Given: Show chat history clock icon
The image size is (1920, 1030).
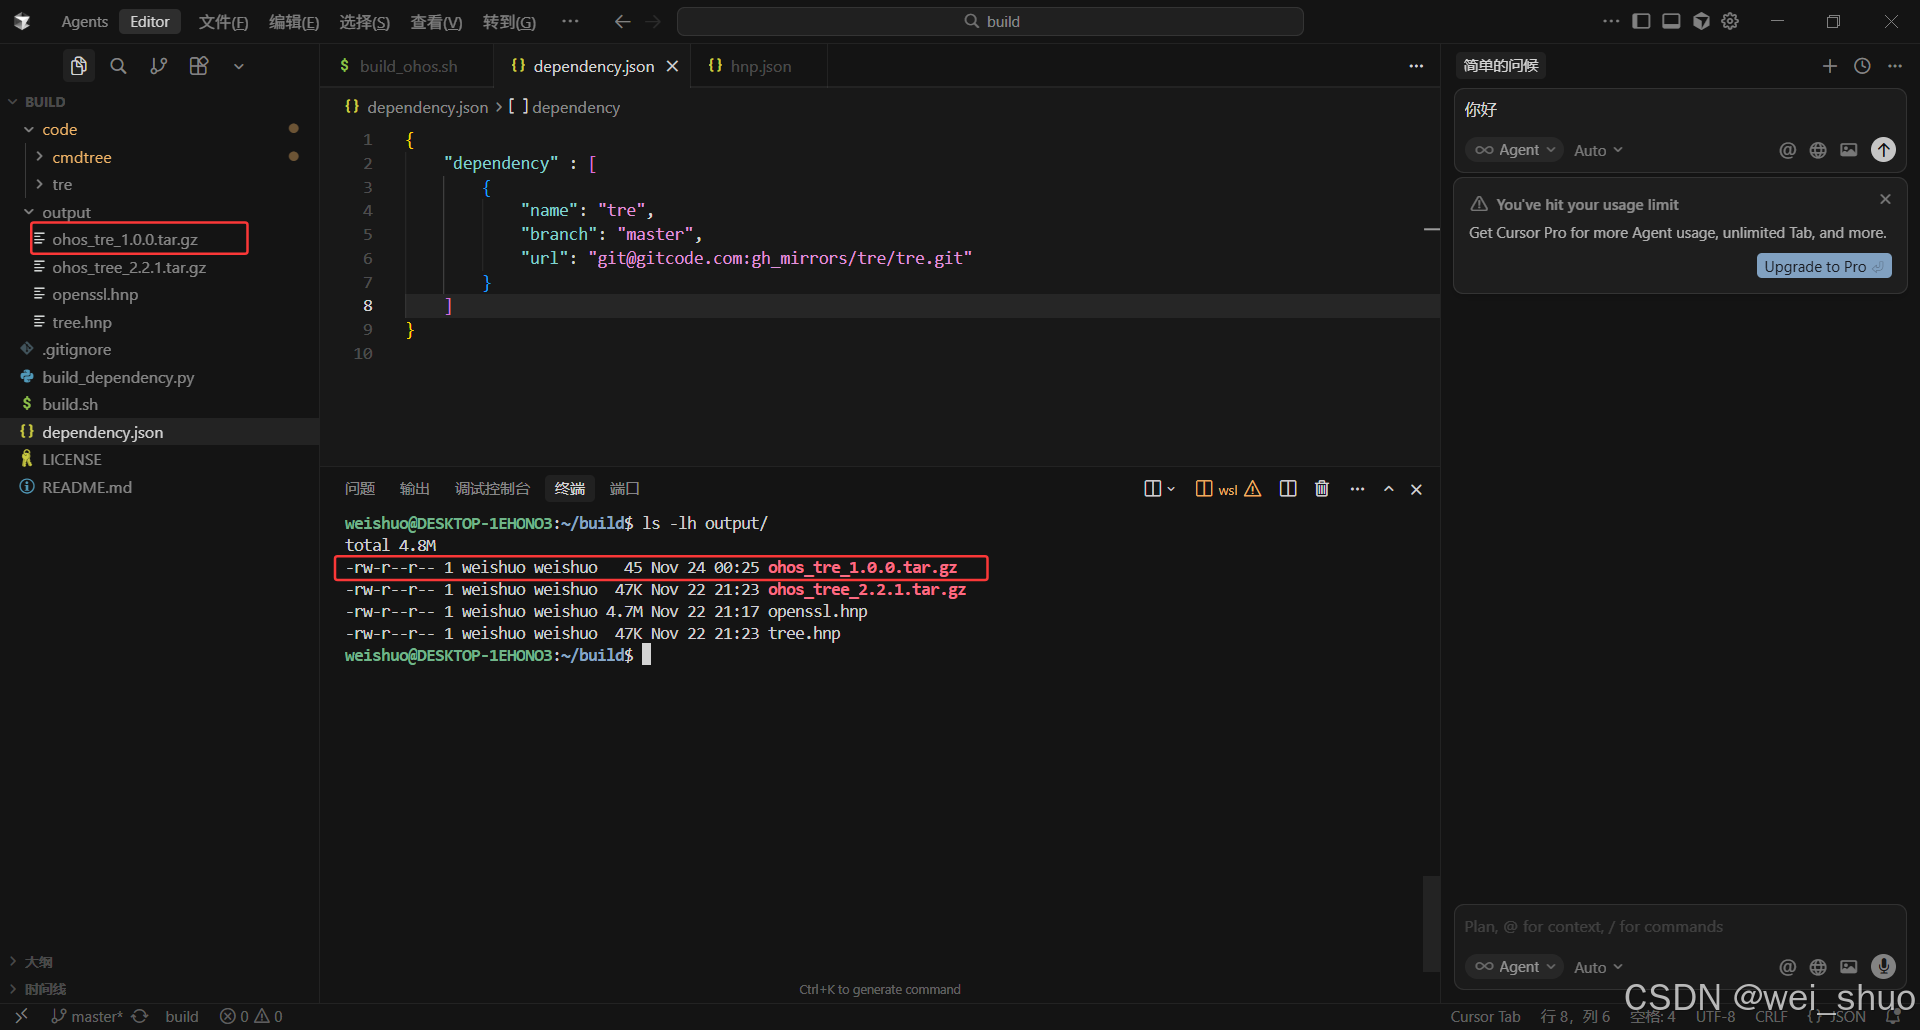Looking at the screenshot, I should pos(1862,66).
